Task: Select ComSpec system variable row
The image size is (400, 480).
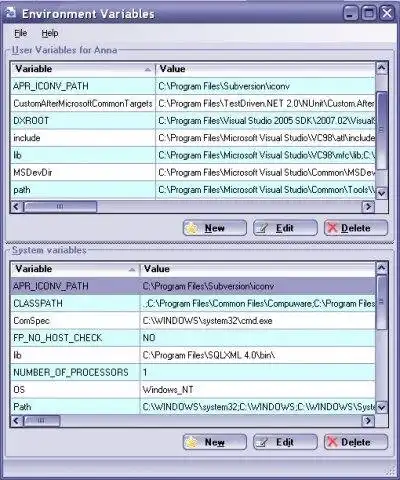Action: click(193, 321)
